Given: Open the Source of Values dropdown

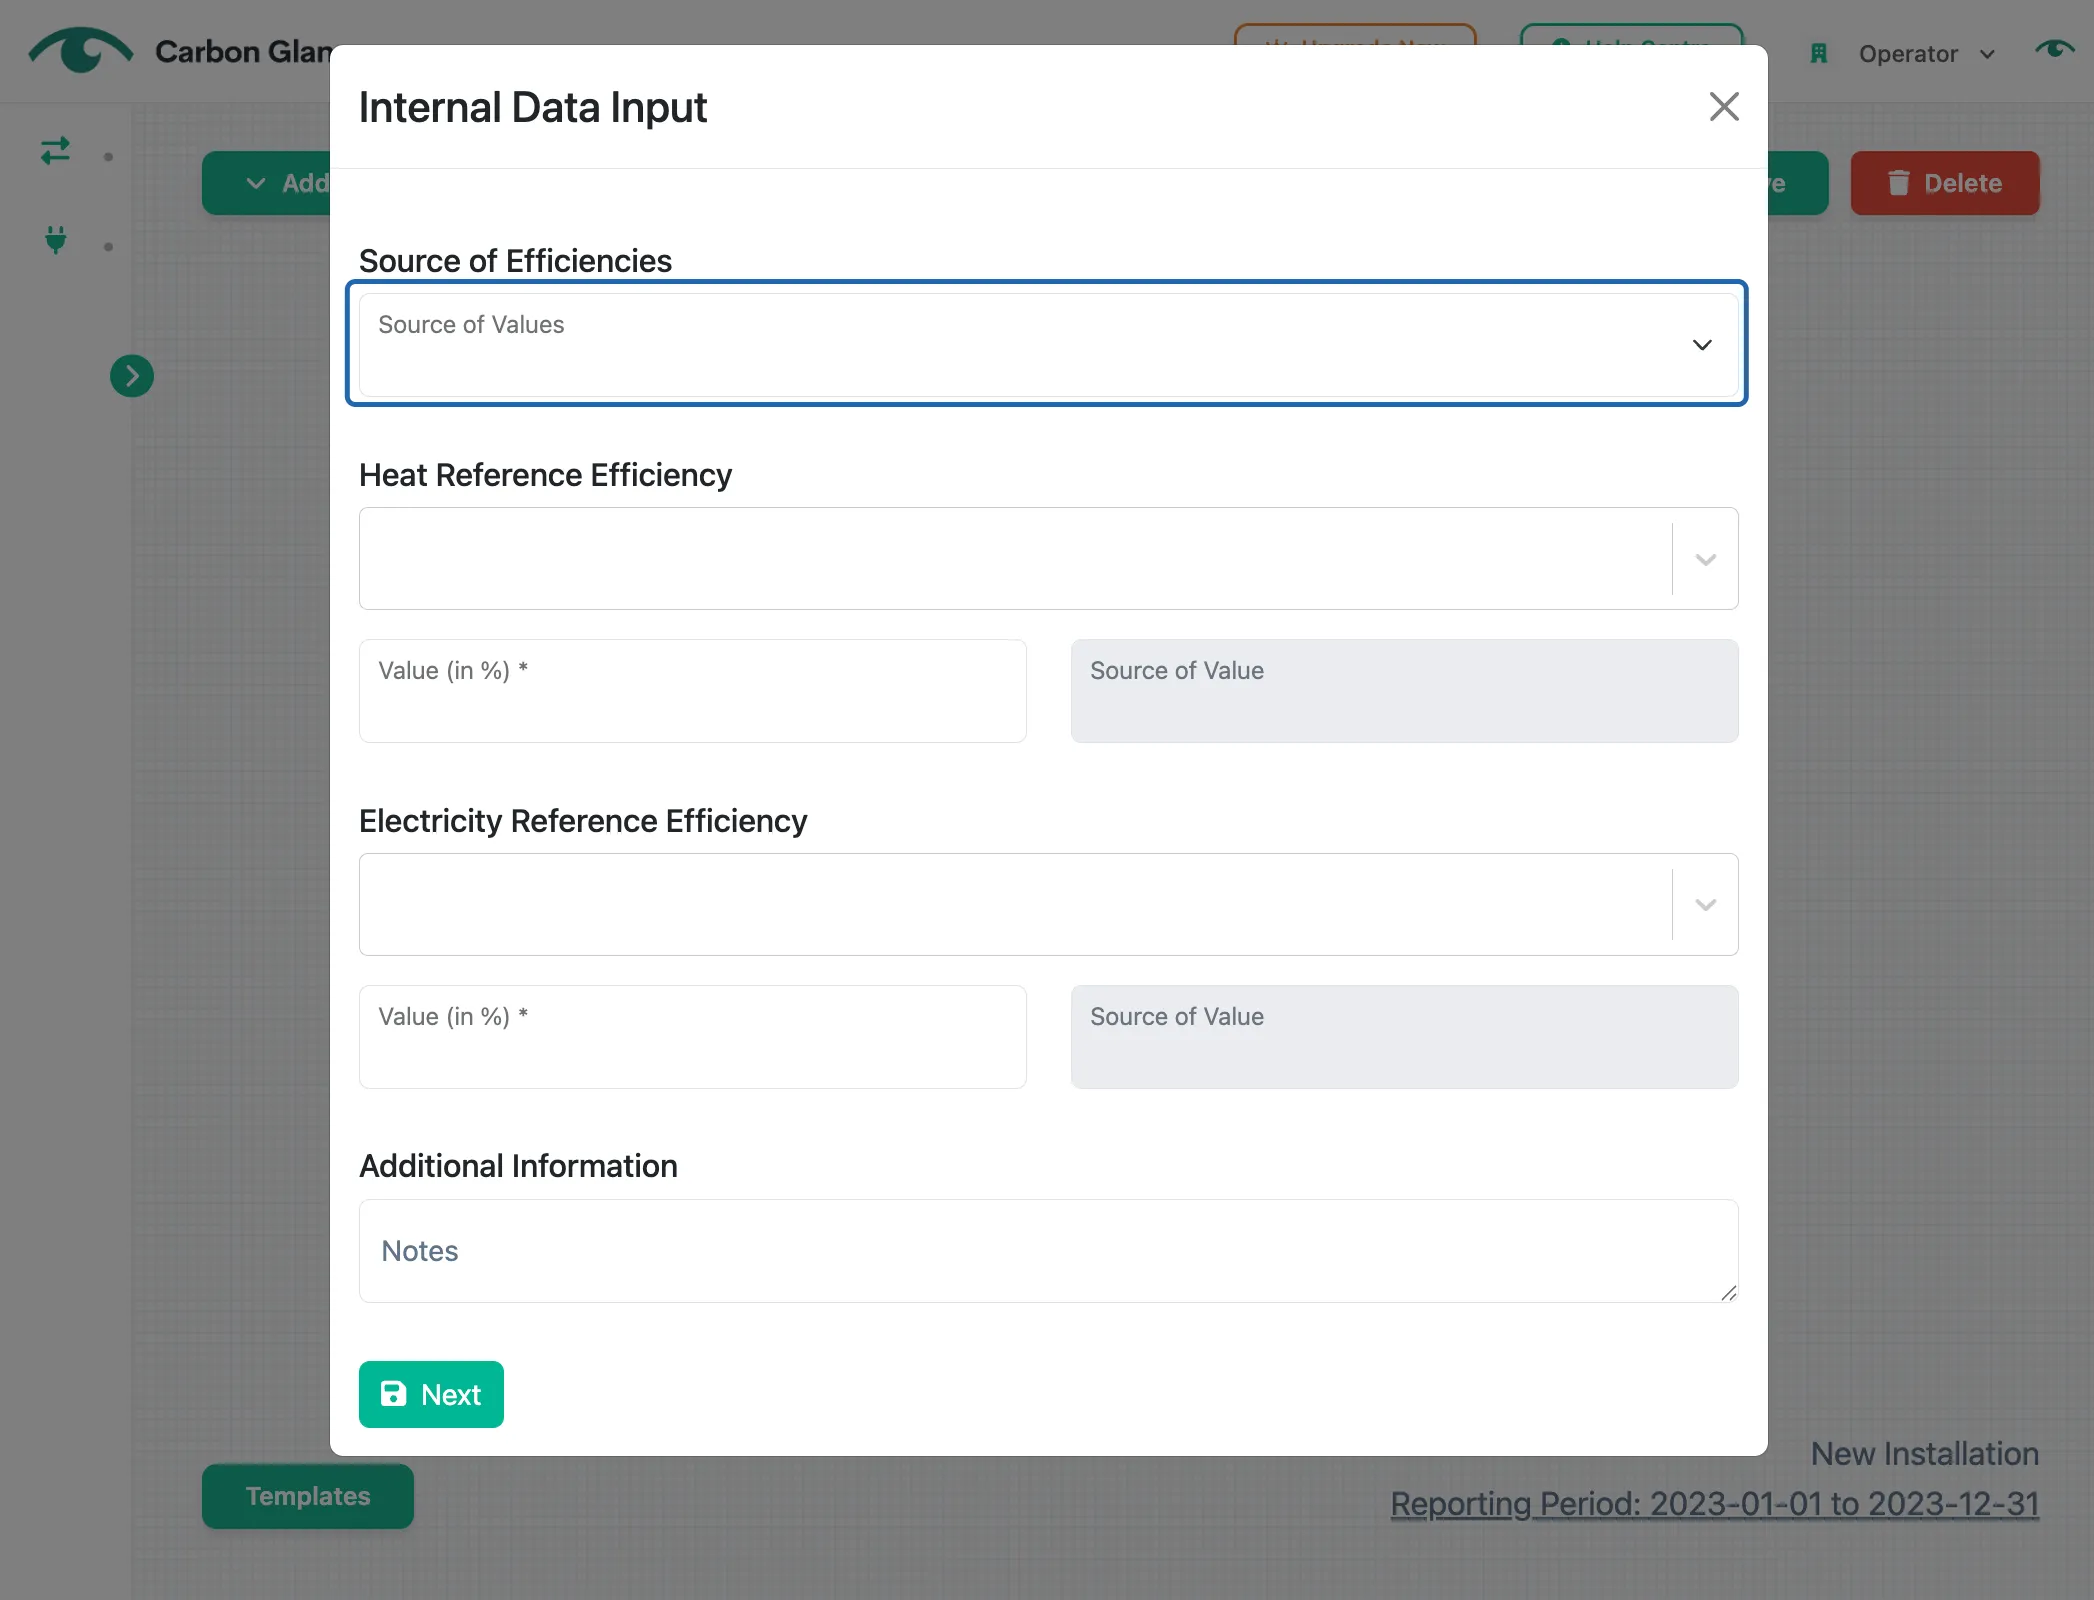Looking at the screenshot, I should pyautogui.click(x=1048, y=344).
